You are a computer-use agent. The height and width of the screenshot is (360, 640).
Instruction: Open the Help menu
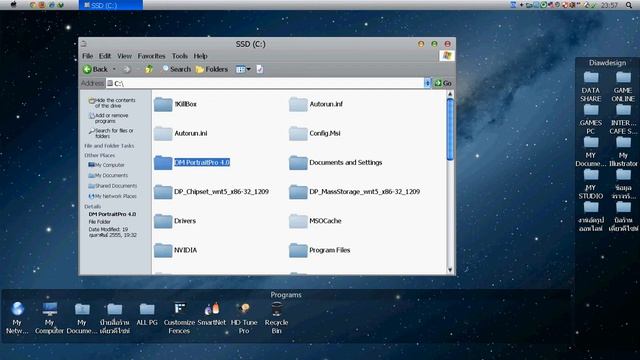(200, 56)
